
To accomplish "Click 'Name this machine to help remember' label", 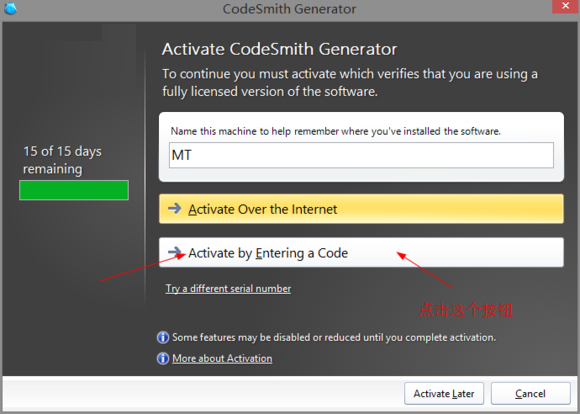I will point(335,131).
